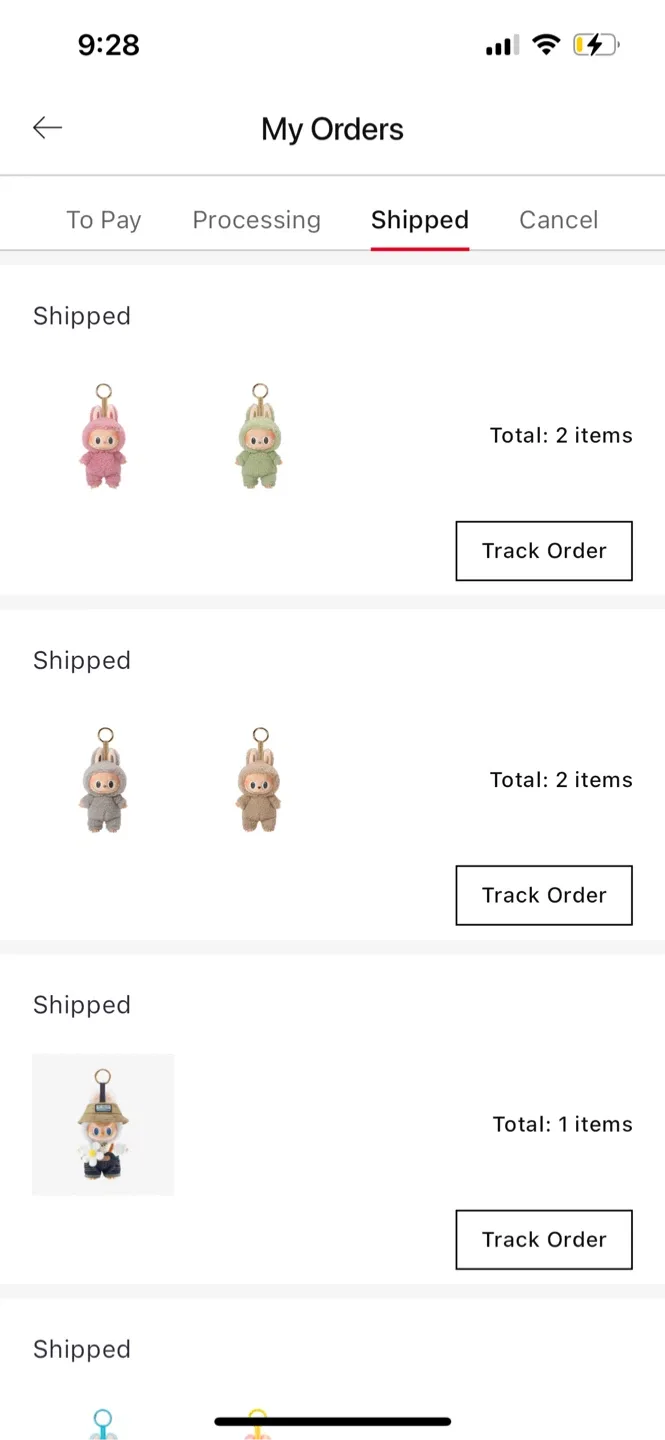Tap the status bar clock showing 9:28
This screenshot has width=665, height=1440.
click(109, 45)
